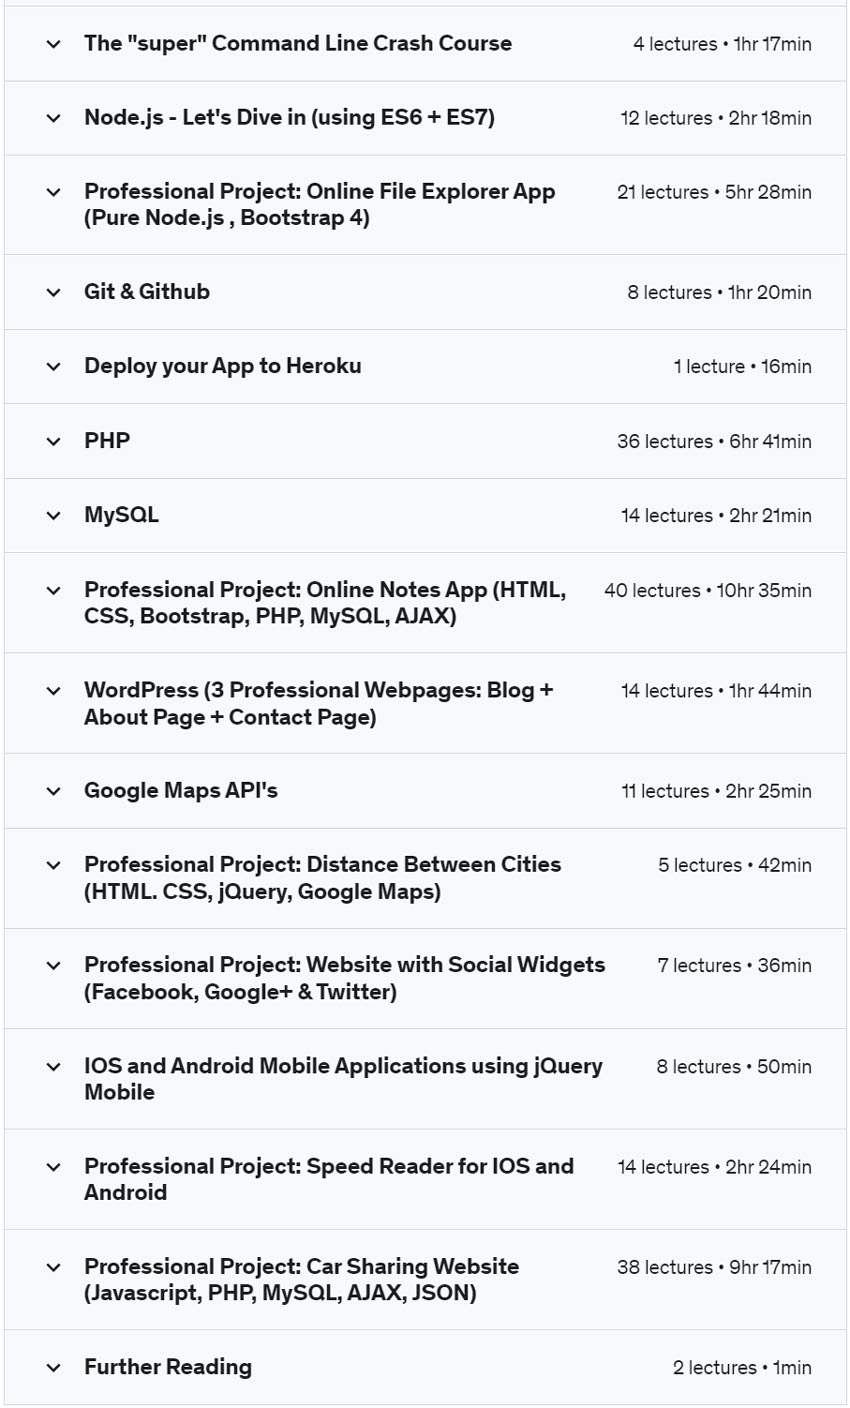Expand Online Notes App section chevron
850x1408 pixels.
tap(54, 590)
